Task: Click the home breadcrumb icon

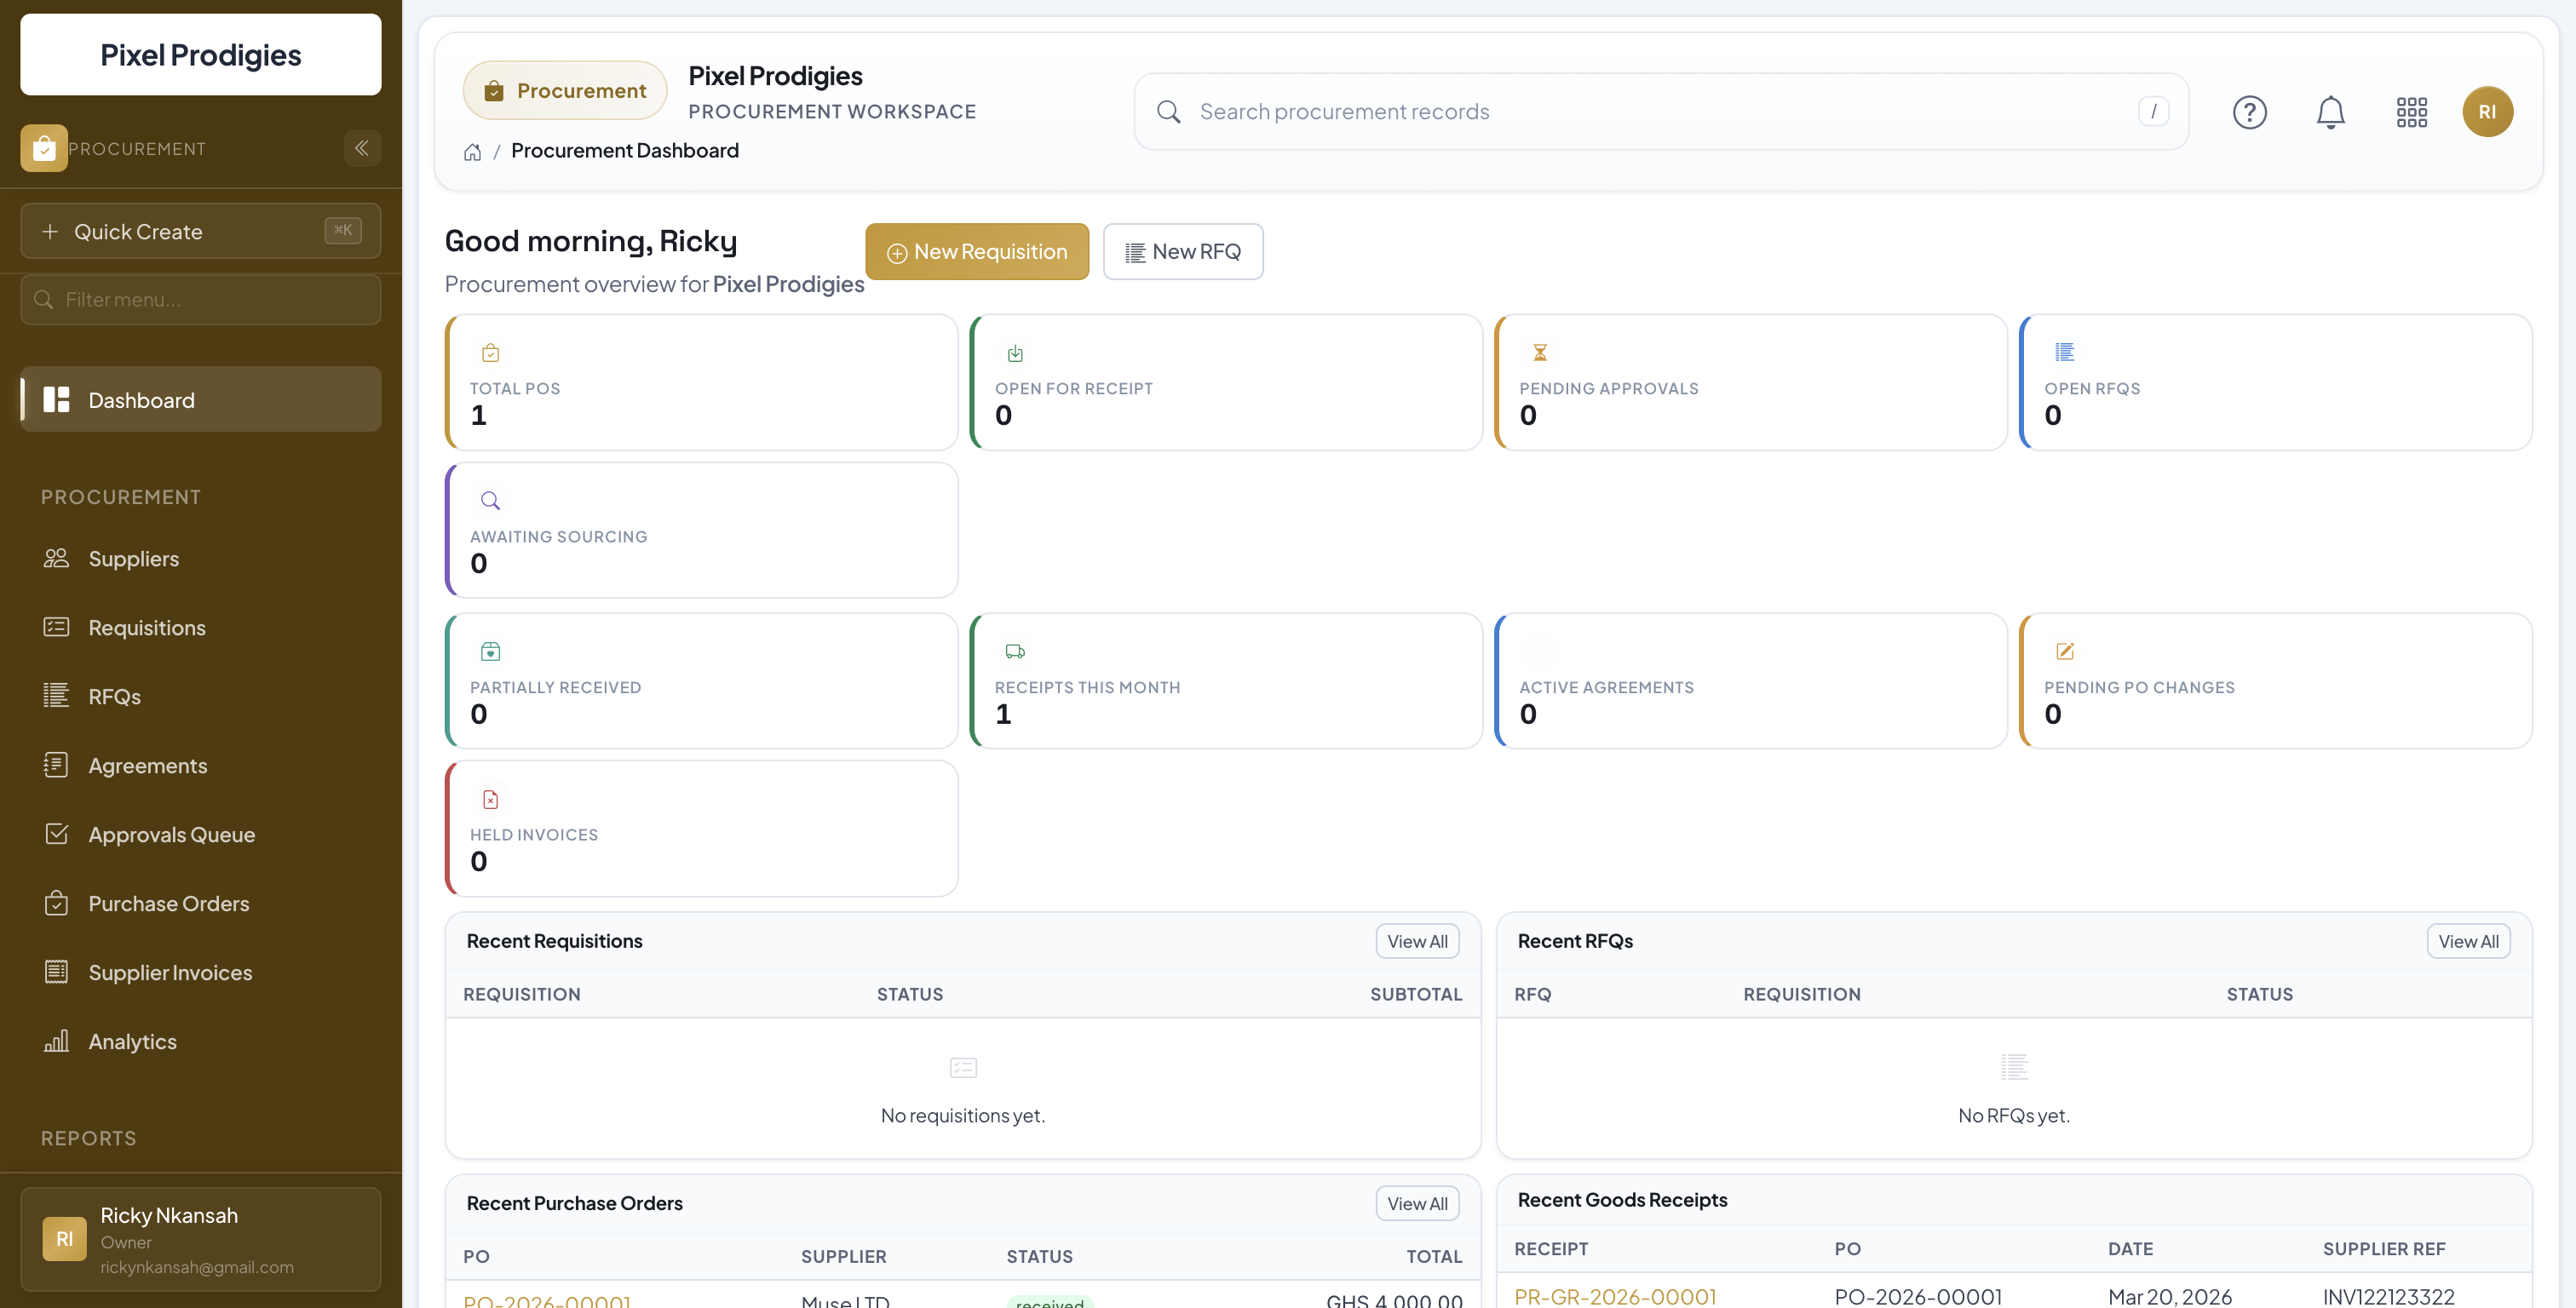Action: tap(472, 151)
